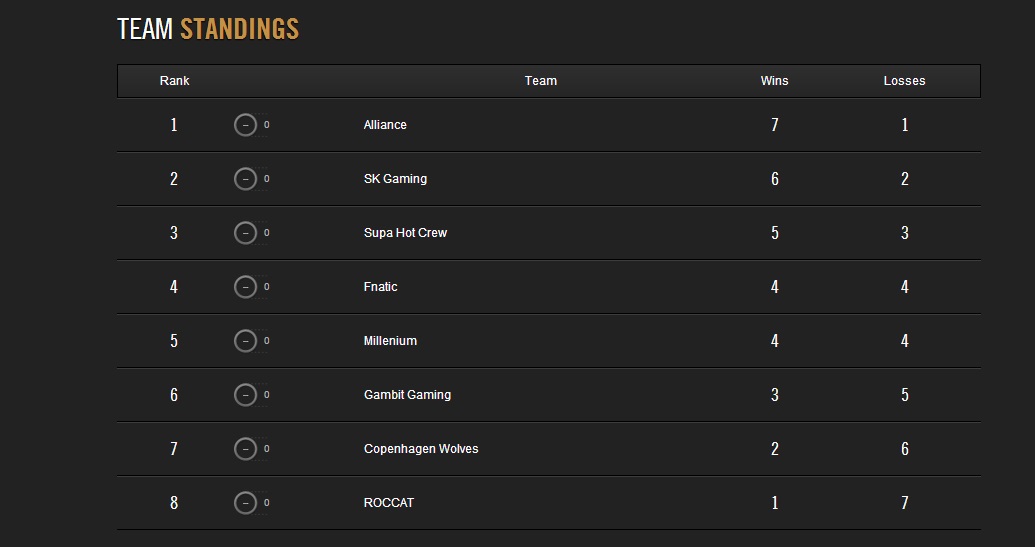Select the rank change circle for Supa Hot Crew

(245, 233)
